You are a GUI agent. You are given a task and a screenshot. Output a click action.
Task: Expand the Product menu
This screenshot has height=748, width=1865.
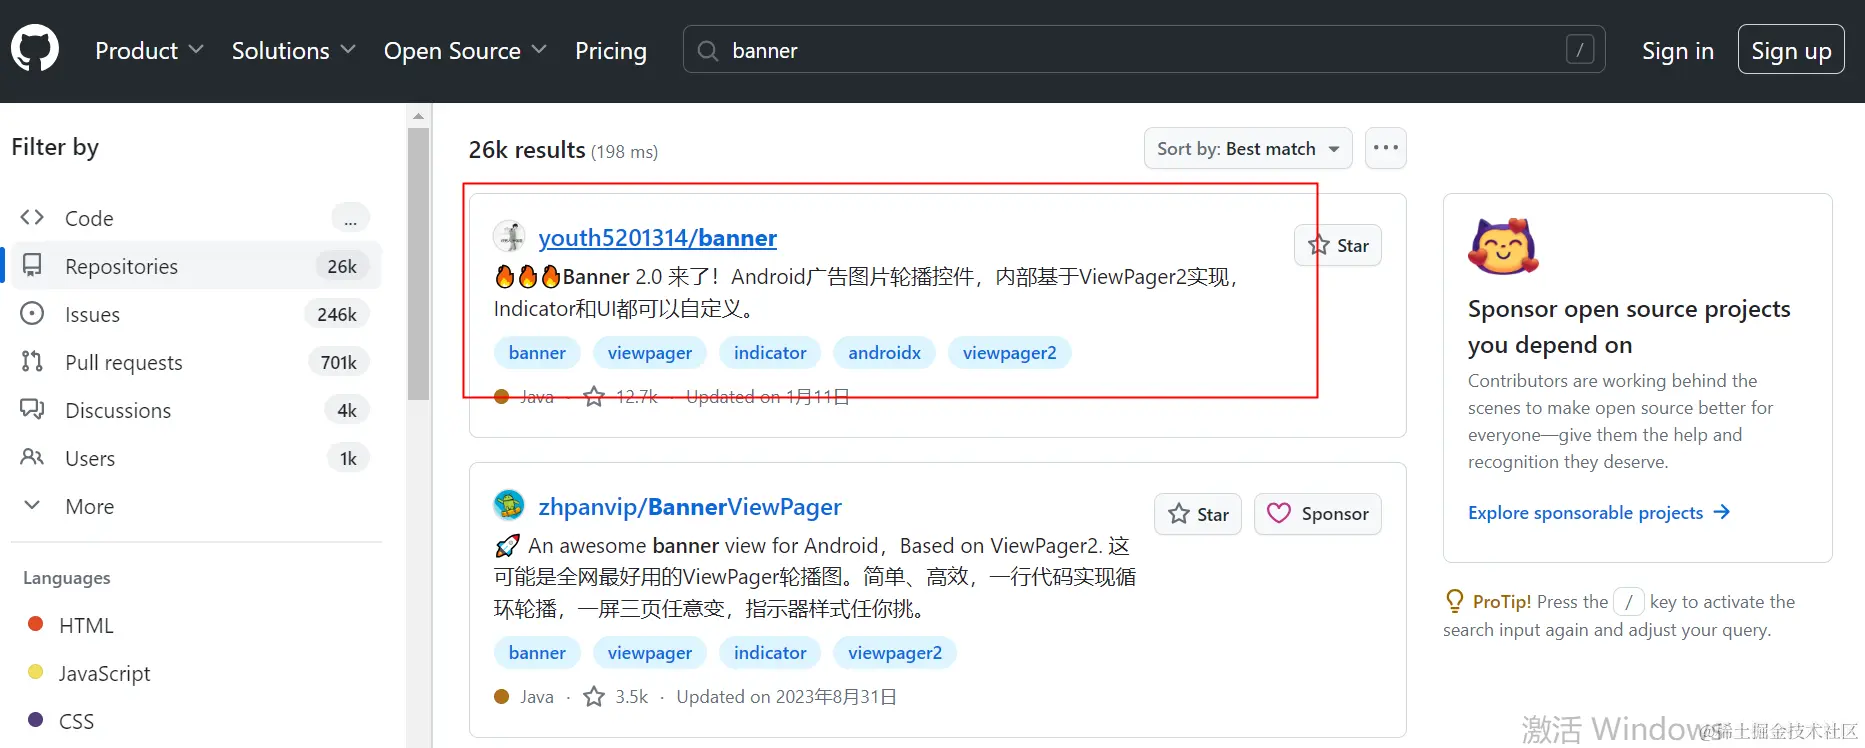point(149,50)
